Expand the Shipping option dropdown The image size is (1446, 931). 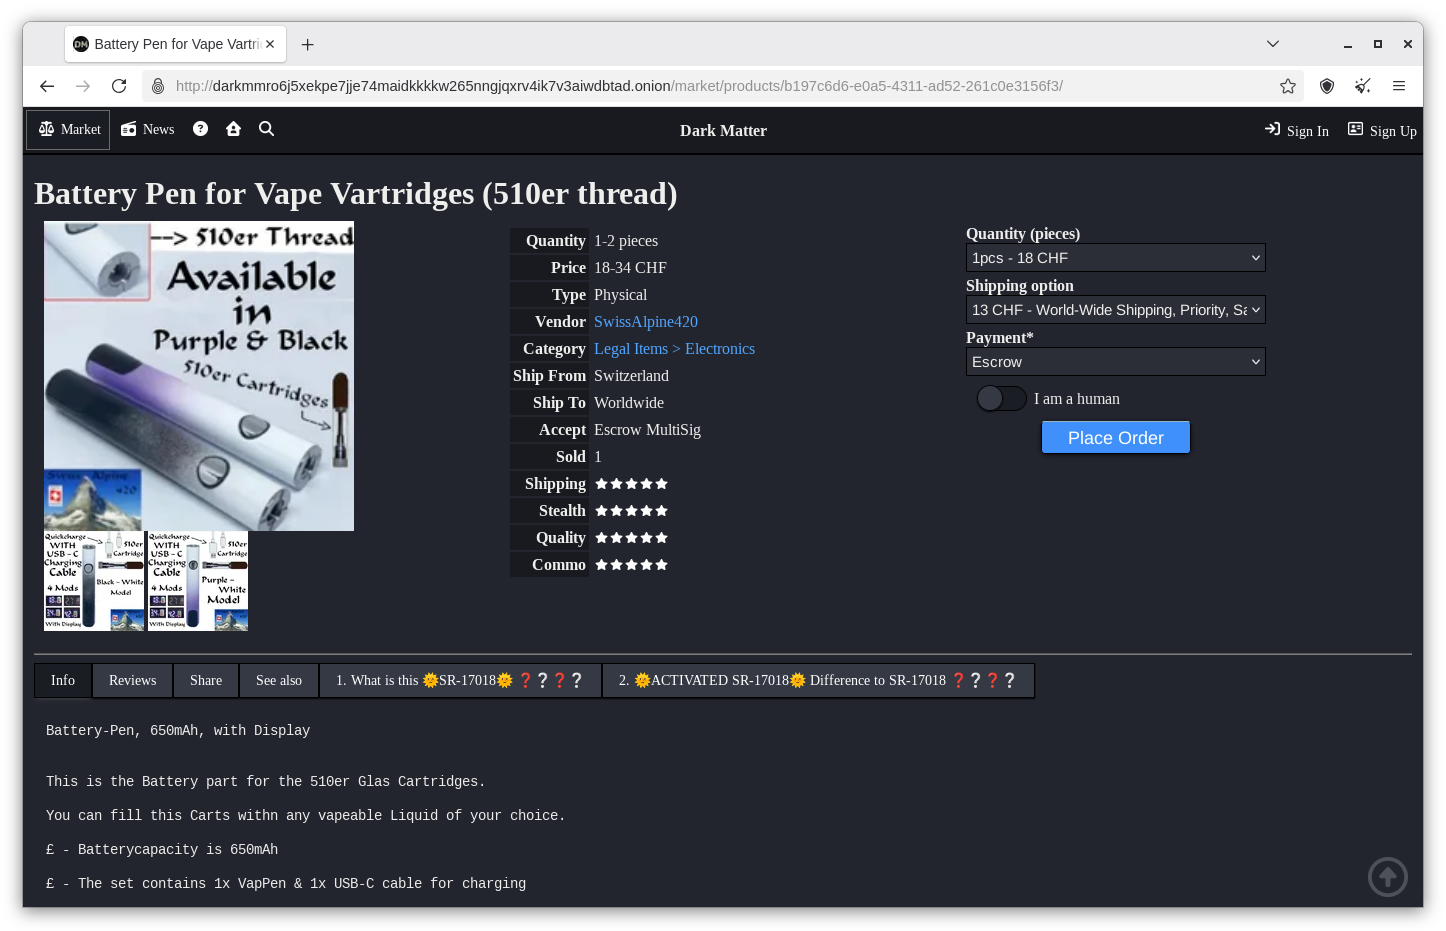(x=1115, y=310)
